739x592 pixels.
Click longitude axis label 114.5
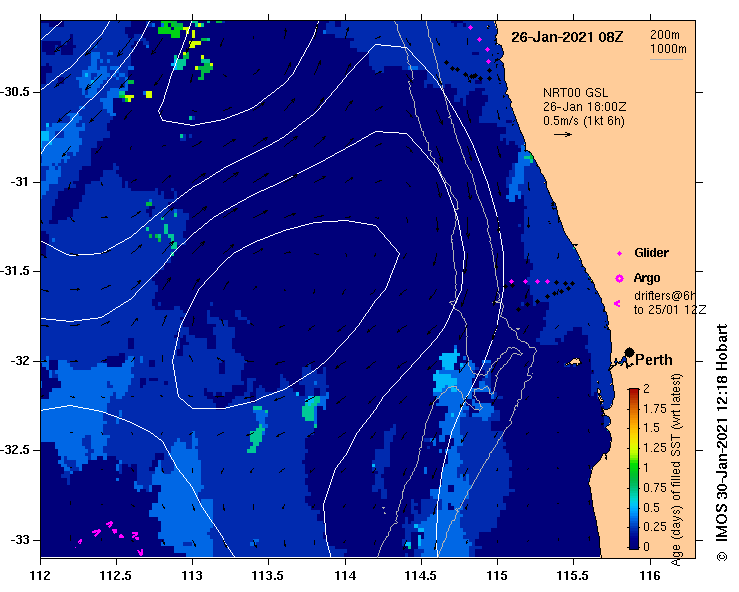pyautogui.click(x=421, y=576)
